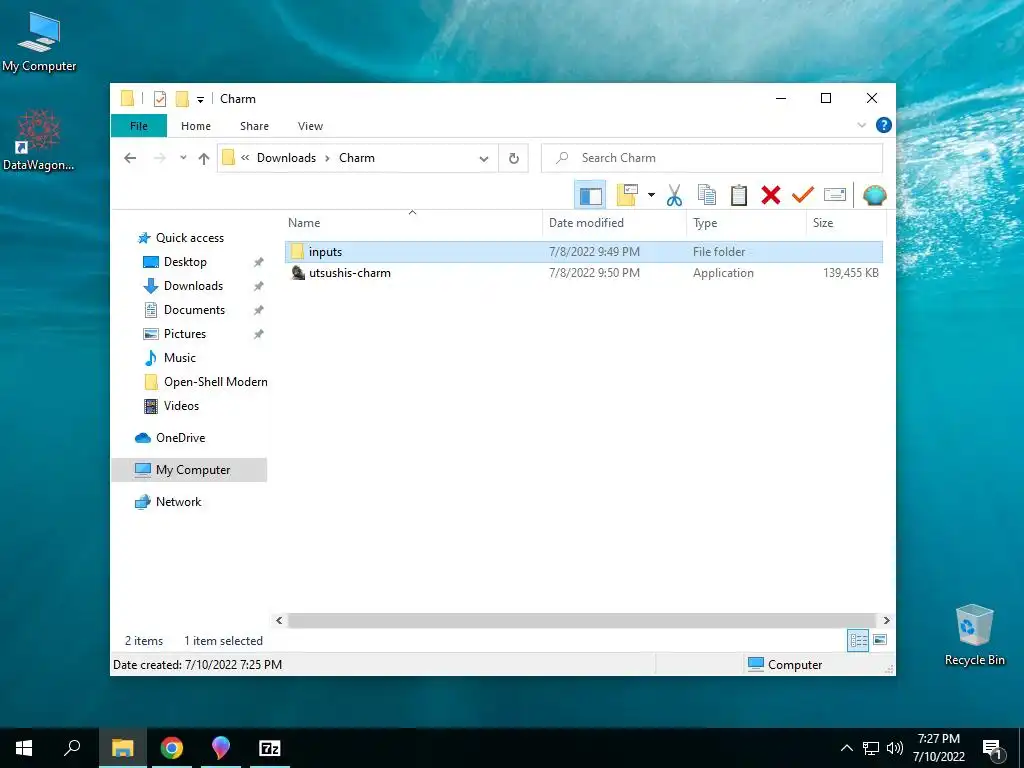Open Documents in the navigation pane
Screen dimensions: 1024x768
click(194, 310)
